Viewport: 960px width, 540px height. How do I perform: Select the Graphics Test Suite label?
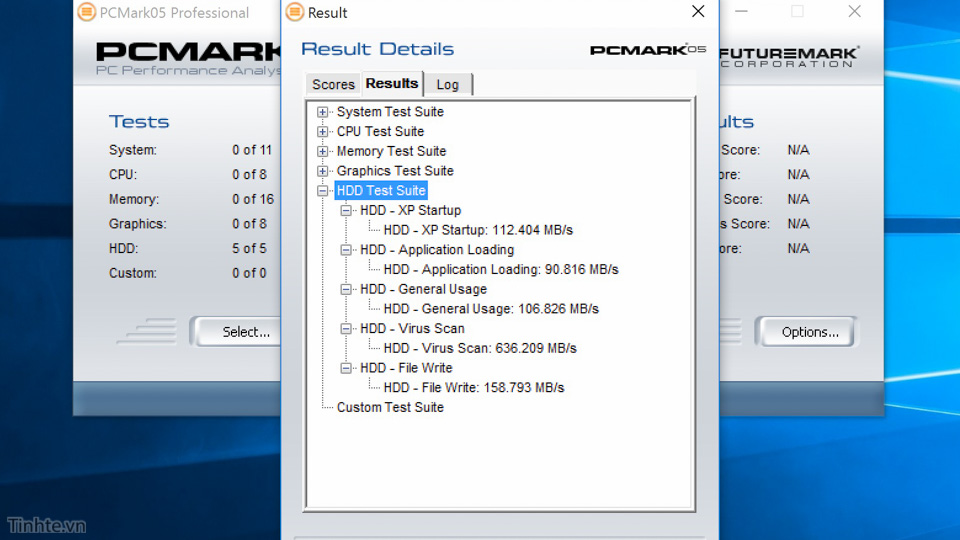[395, 171]
